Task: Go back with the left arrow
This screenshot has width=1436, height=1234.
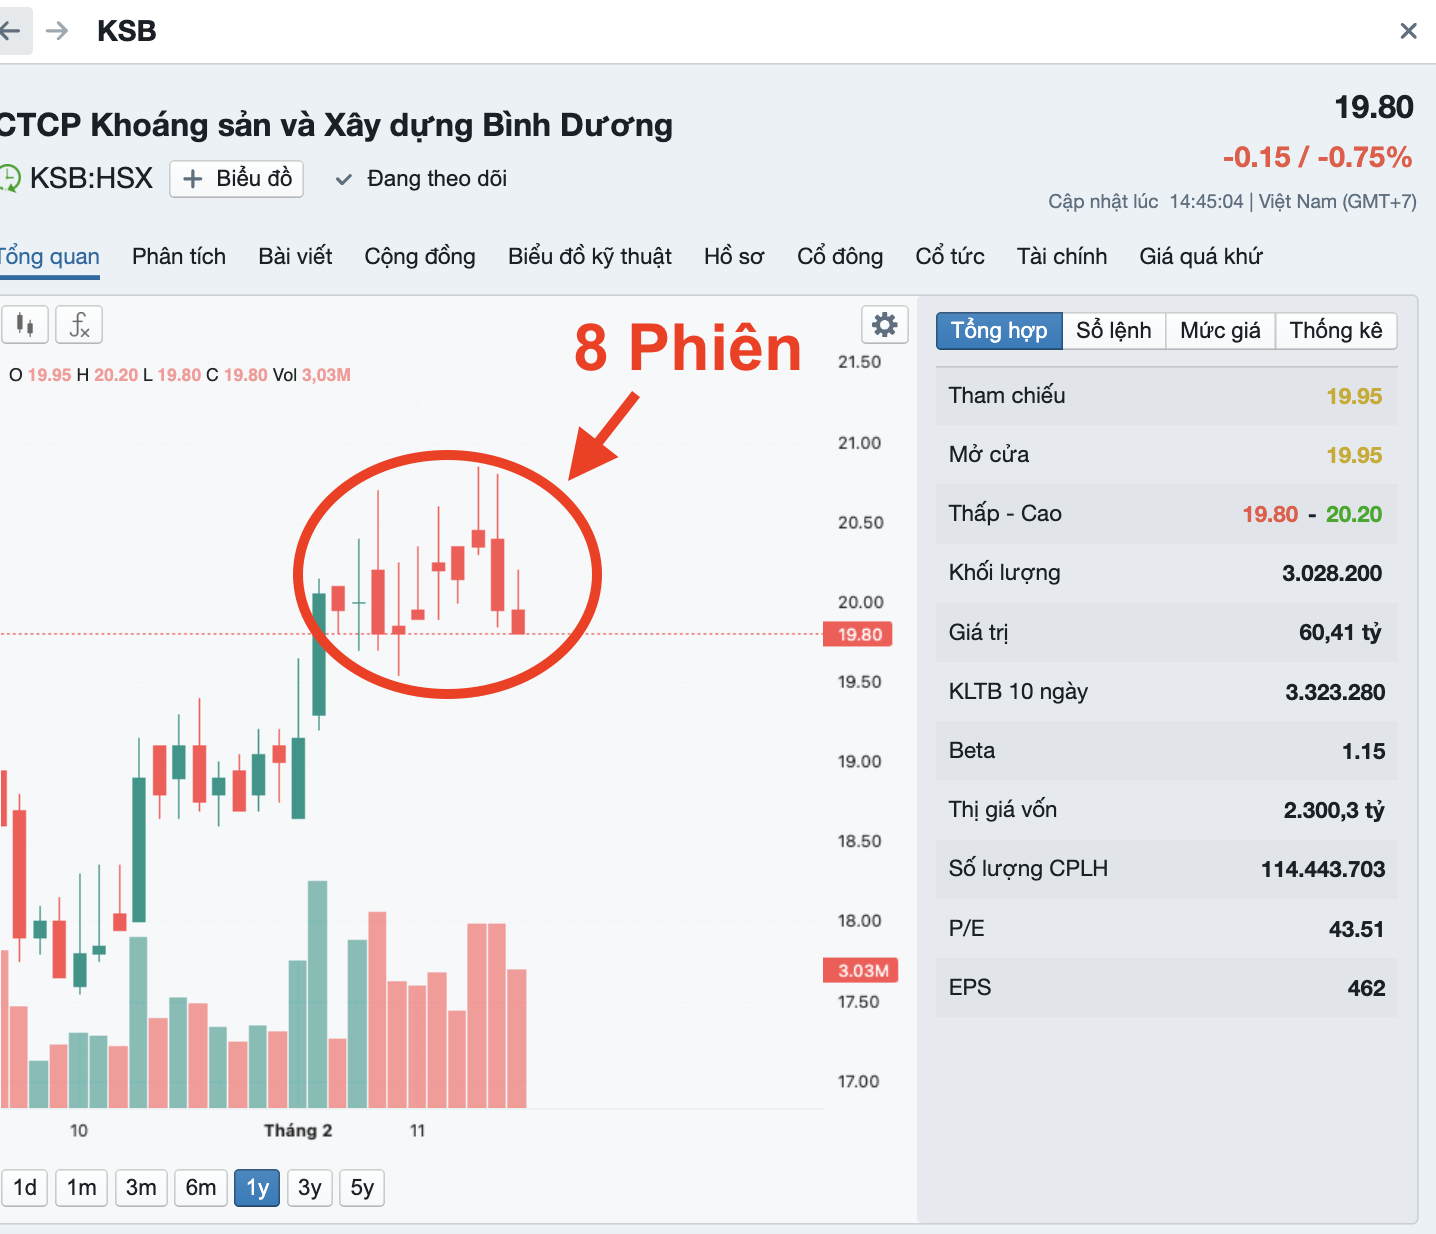Action: [11, 31]
